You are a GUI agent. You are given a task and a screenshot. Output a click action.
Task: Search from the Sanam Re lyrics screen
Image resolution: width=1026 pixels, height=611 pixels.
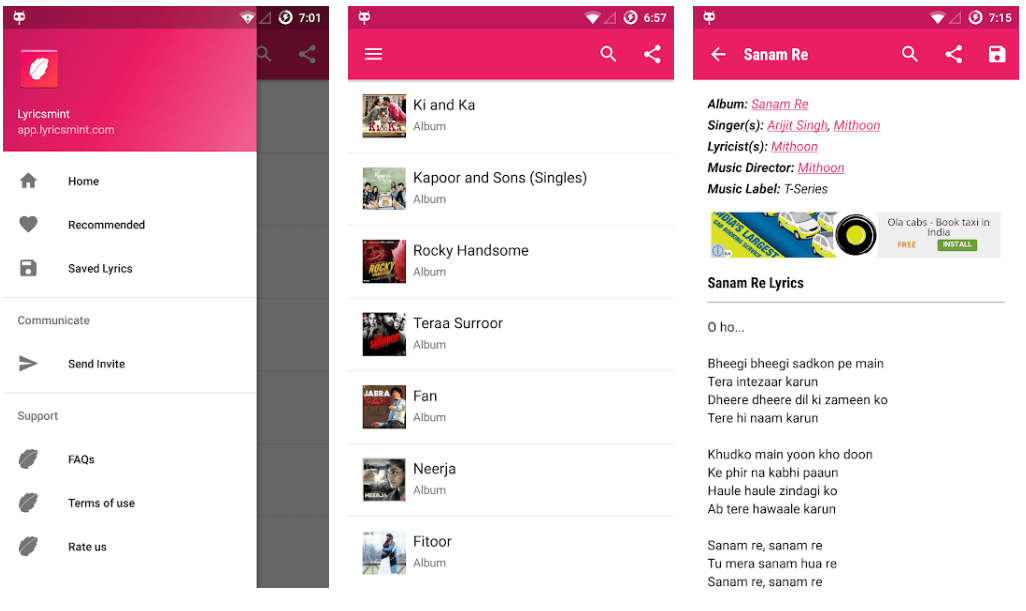909,55
